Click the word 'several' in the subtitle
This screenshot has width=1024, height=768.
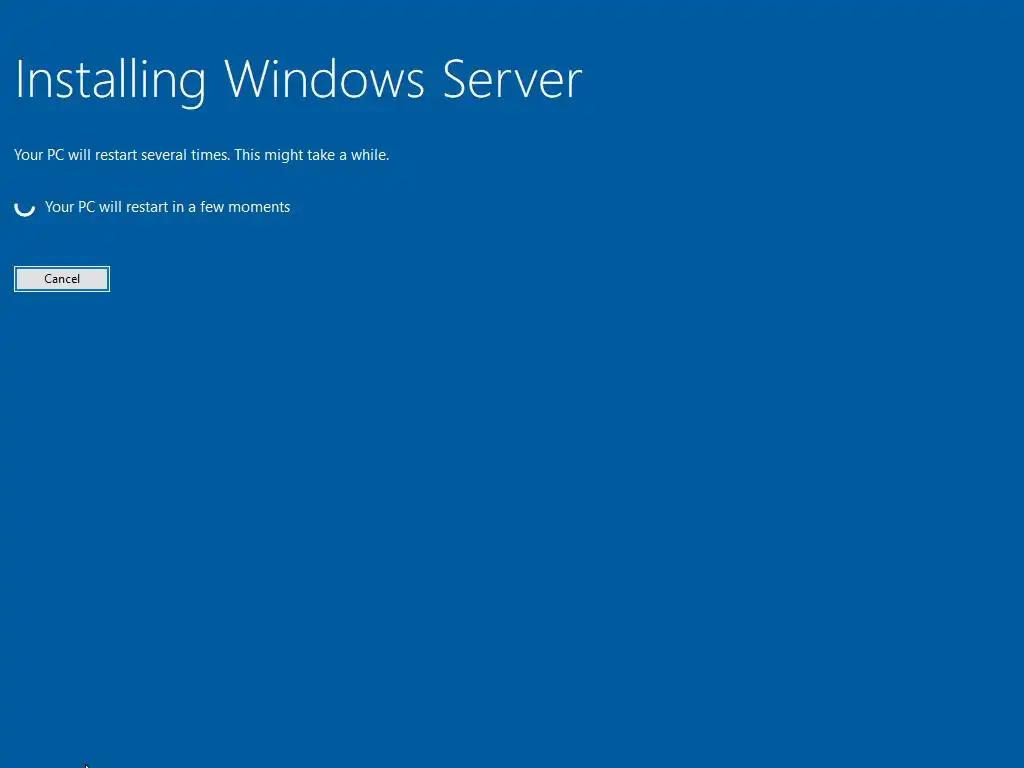(164, 155)
